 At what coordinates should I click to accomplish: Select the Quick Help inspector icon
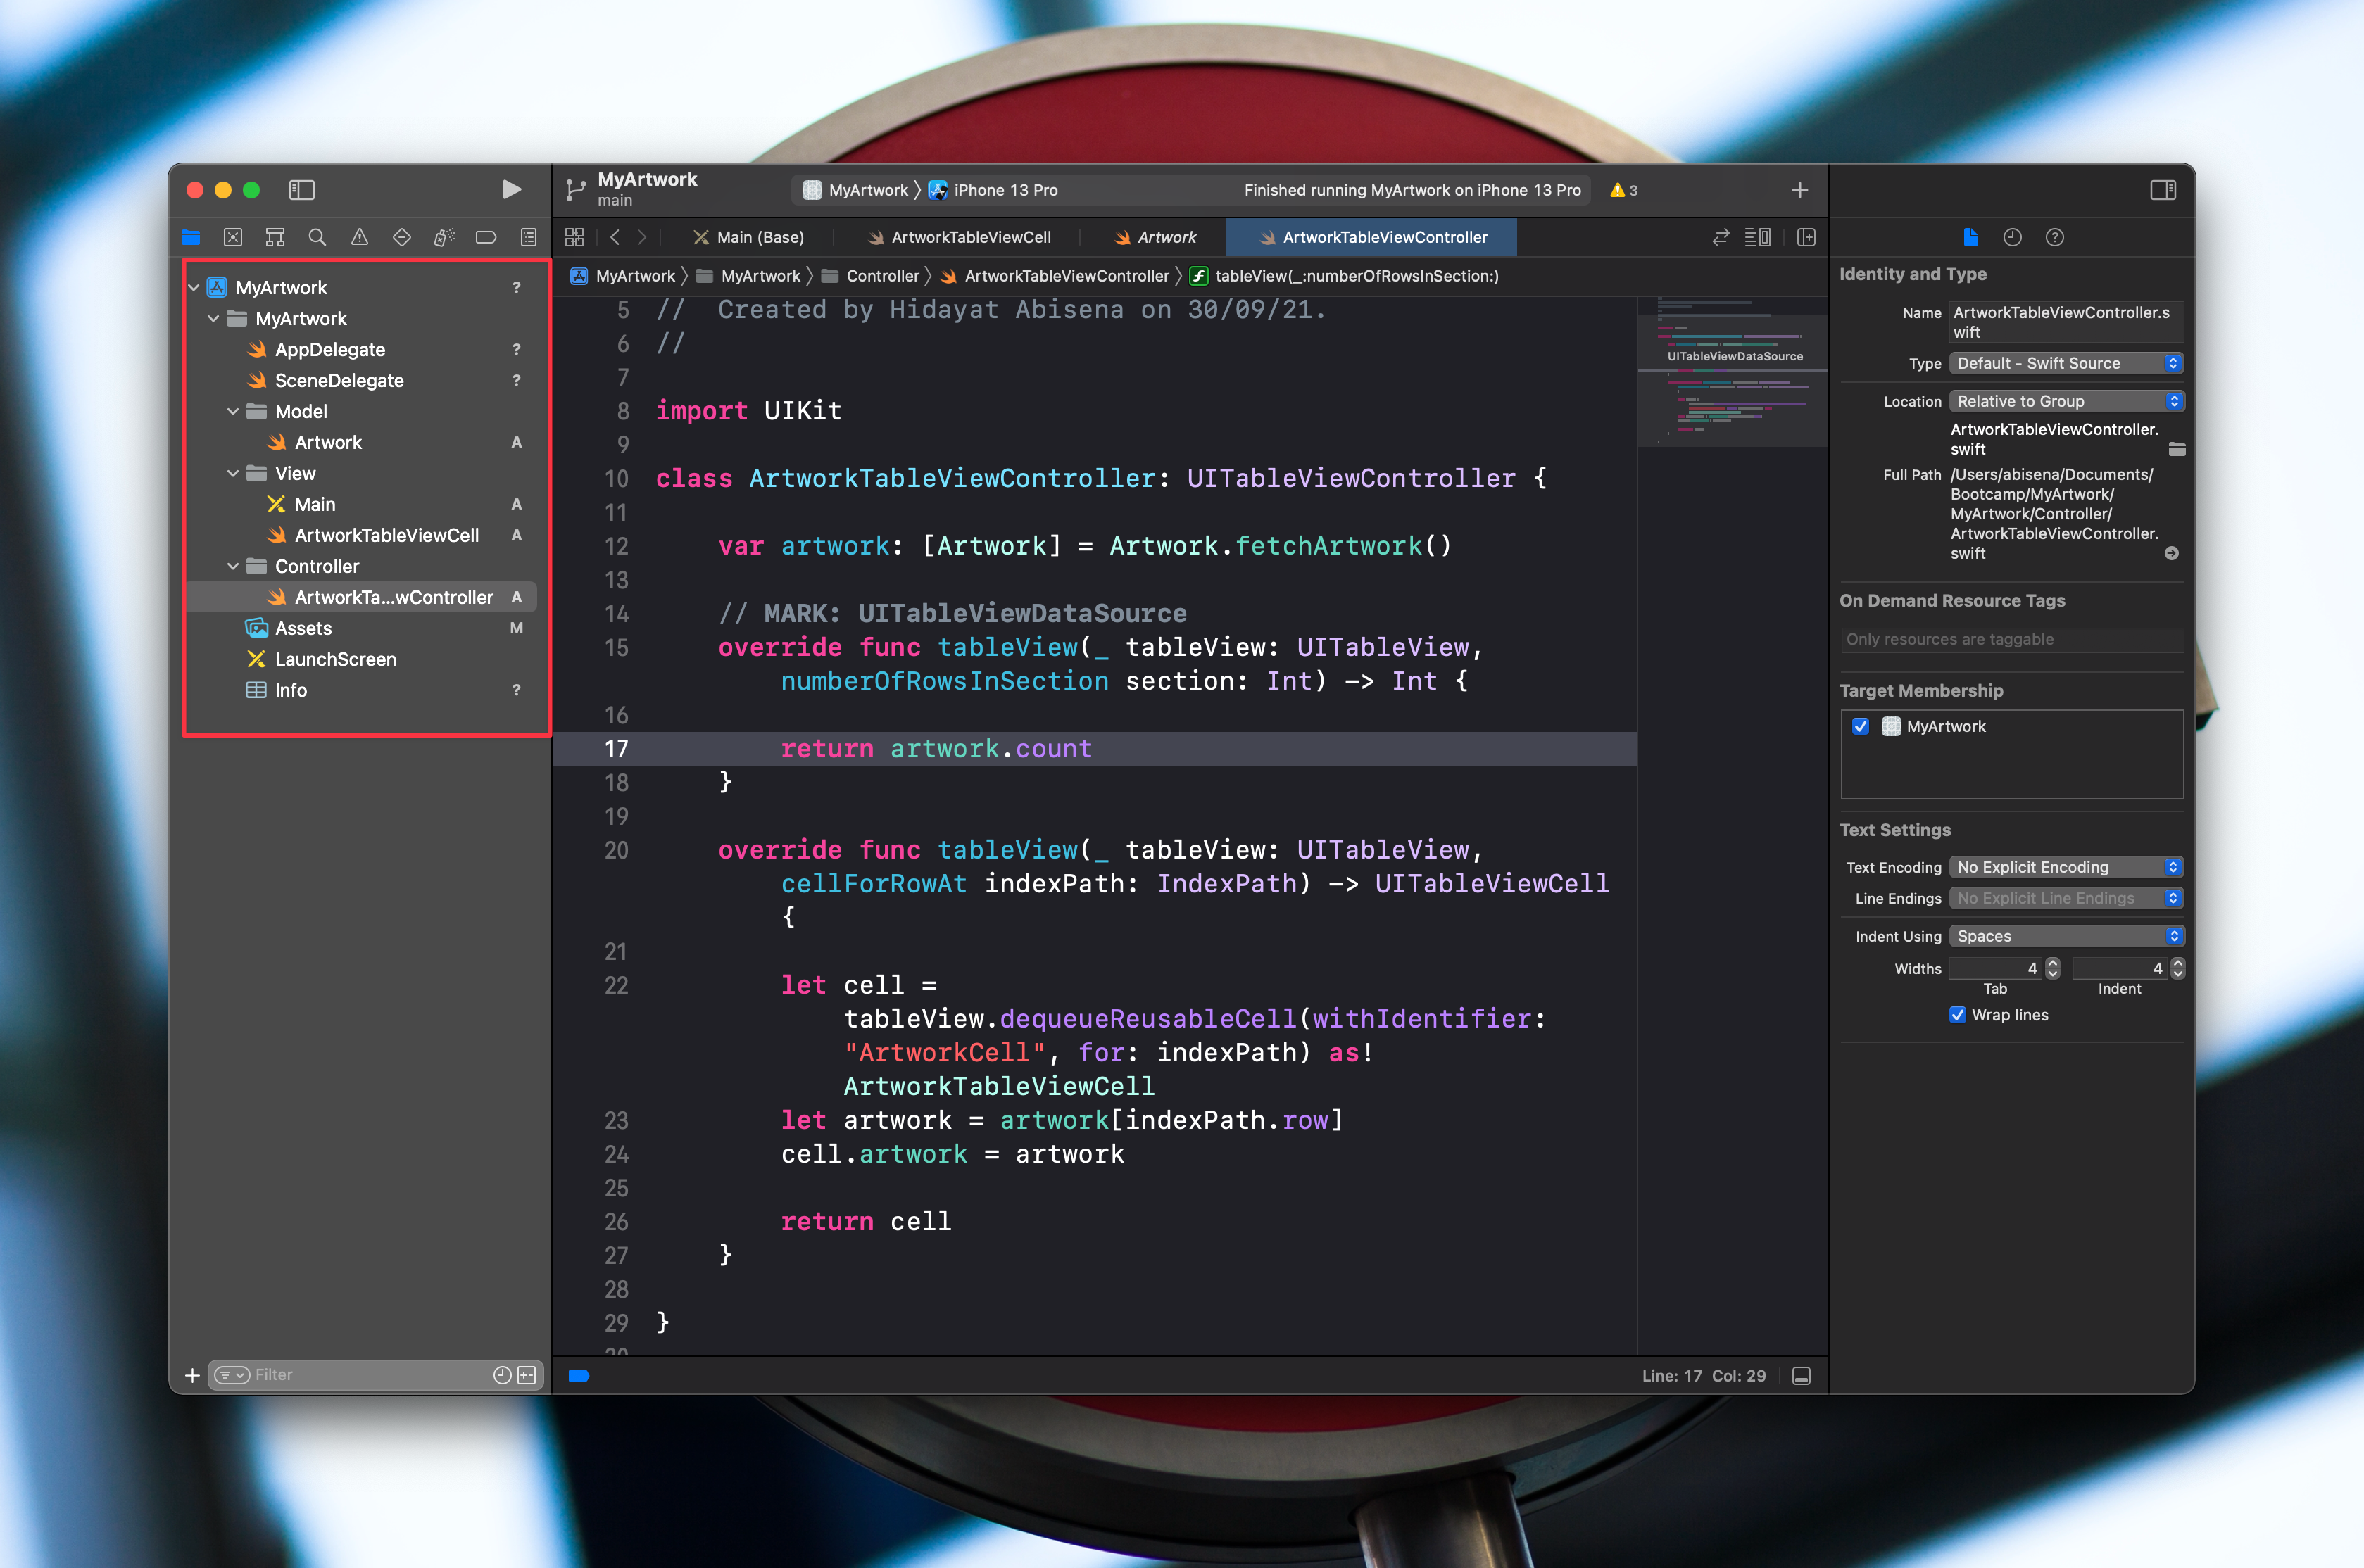click(2054, 237)
